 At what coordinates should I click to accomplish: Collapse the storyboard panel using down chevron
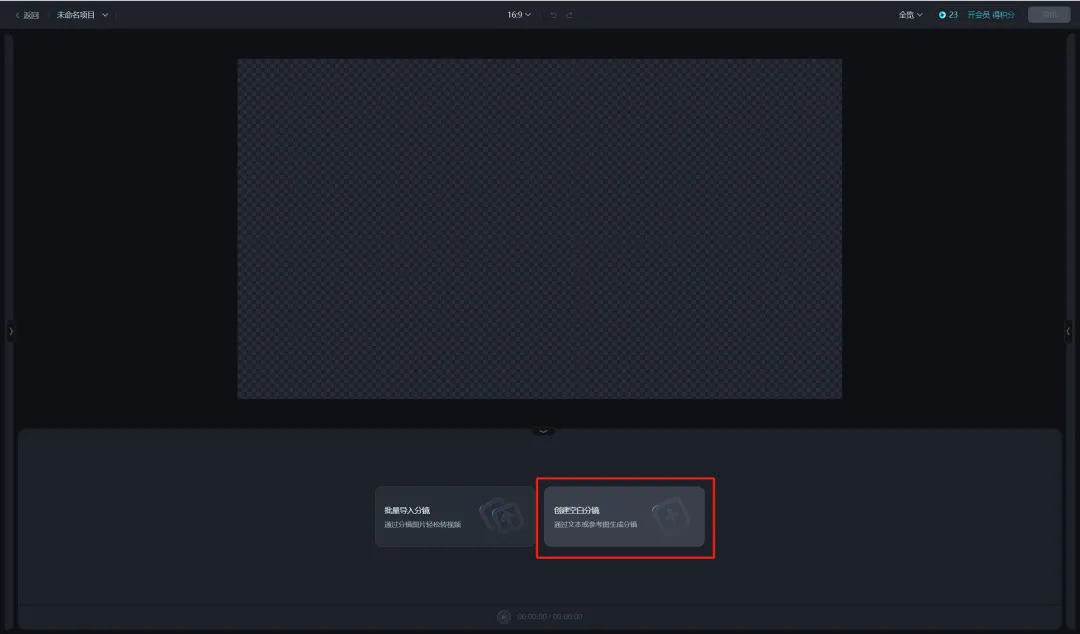click(543, 431)
